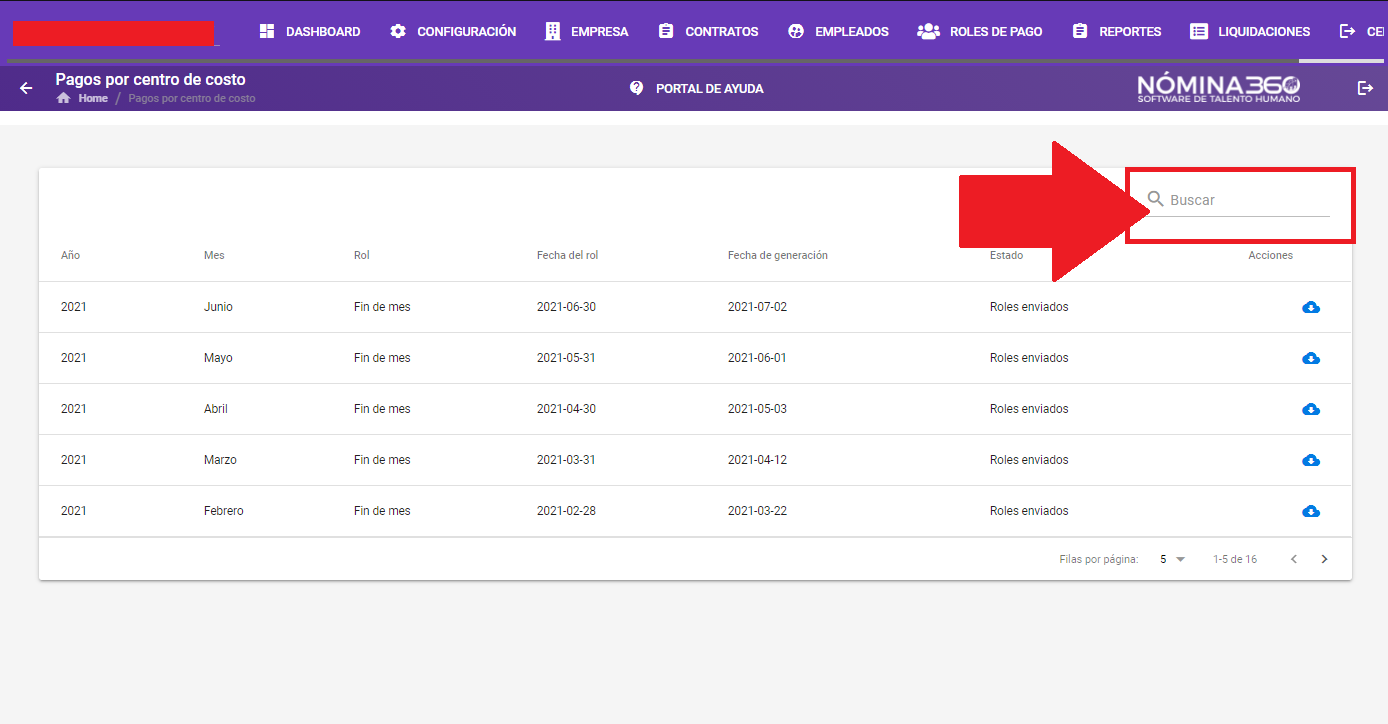
Task: Click the Fecha de generación column header
Action: (x=778, y=255)
